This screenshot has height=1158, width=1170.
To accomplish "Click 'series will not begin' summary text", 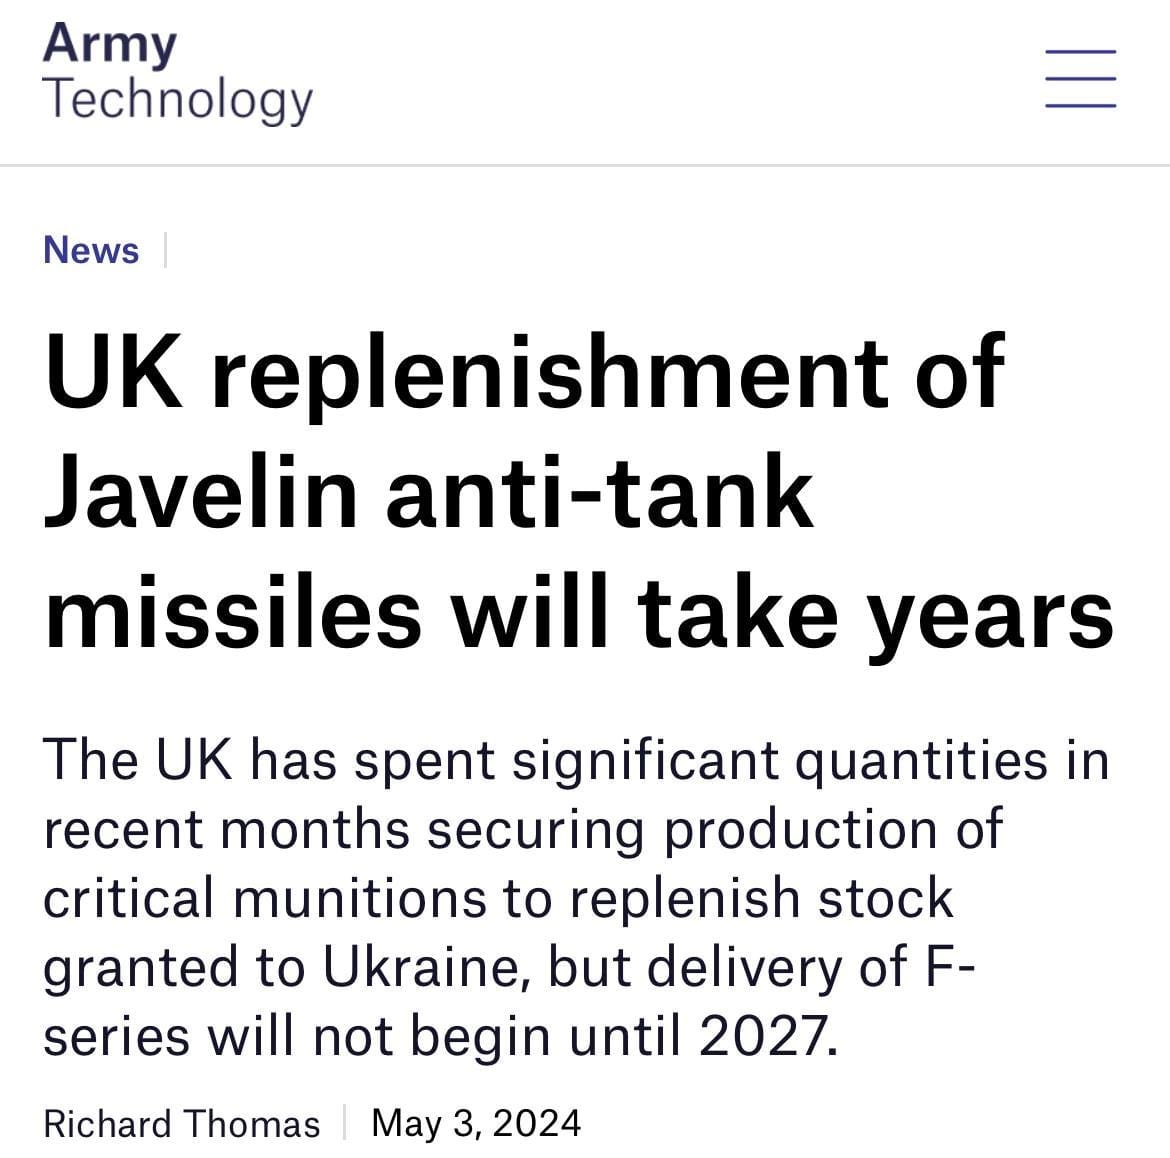I will [298, 1036].
